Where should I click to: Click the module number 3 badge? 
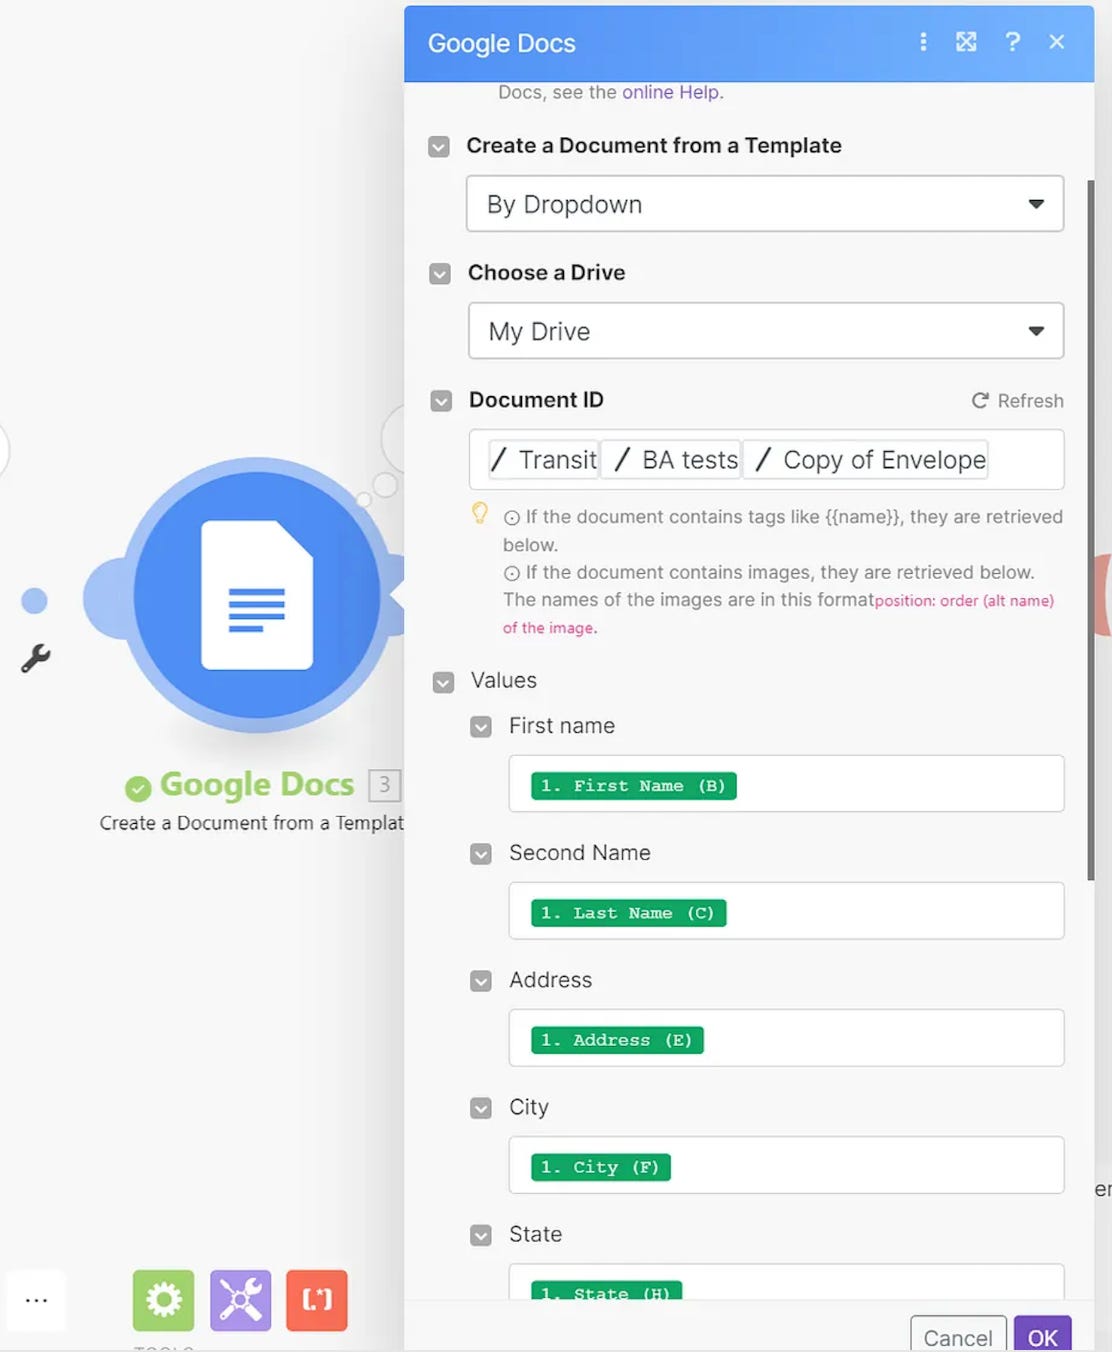[x=384, y=785]
